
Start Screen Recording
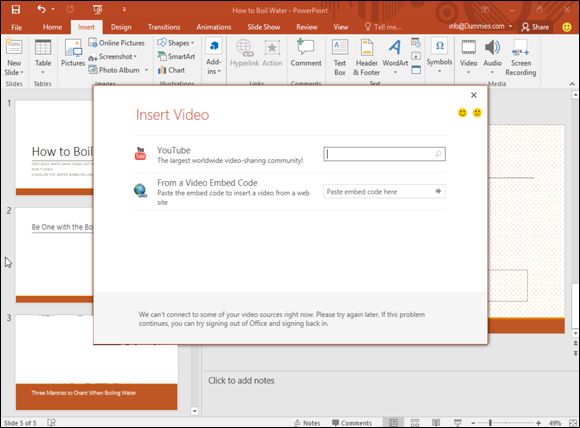tap(521, 57)
